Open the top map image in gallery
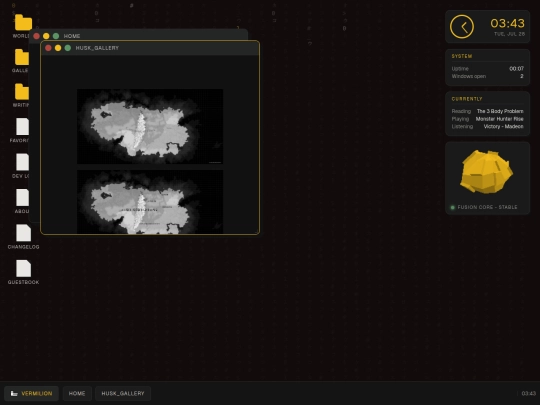This screenshot has height=405, width=540. tap(150, 126)
